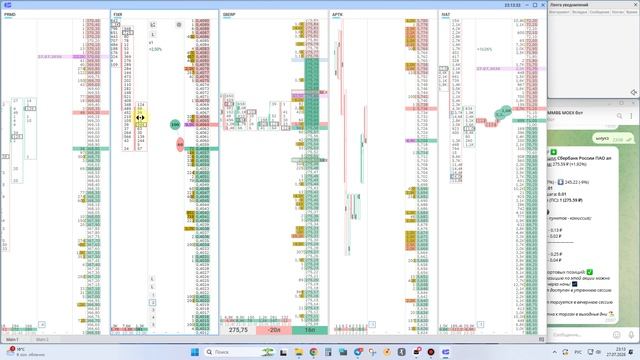Viewport: 640px width, 360px height.
Task: Click the green bubble markers in fifth panel
Action: point(503,113)
